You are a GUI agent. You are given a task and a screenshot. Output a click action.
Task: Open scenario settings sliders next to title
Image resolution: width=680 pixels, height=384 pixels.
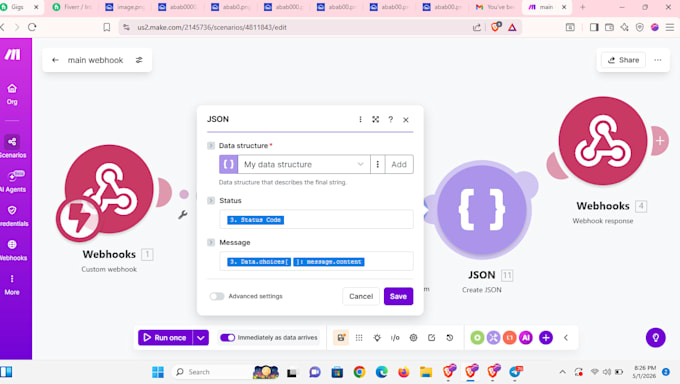[x=139, y=60]
